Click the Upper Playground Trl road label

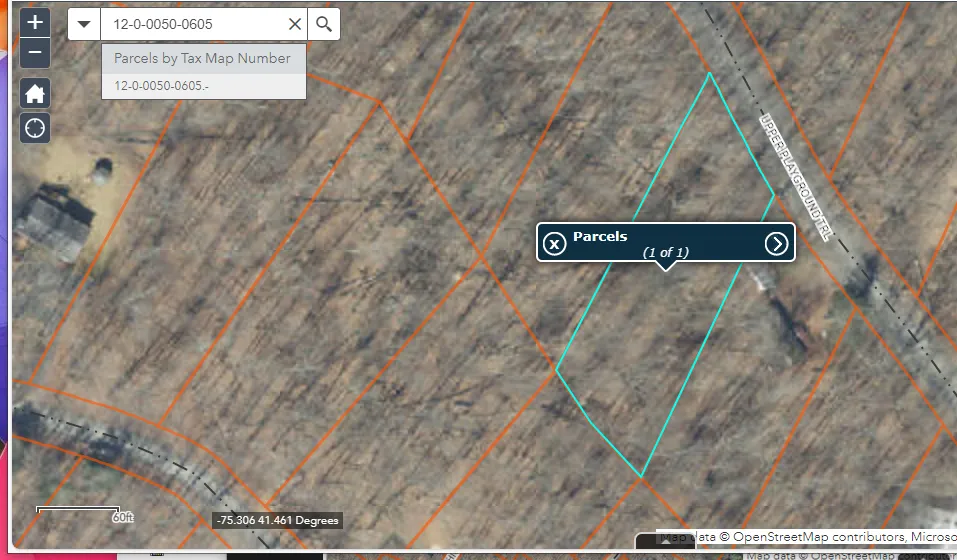click(x=795, y=176)
